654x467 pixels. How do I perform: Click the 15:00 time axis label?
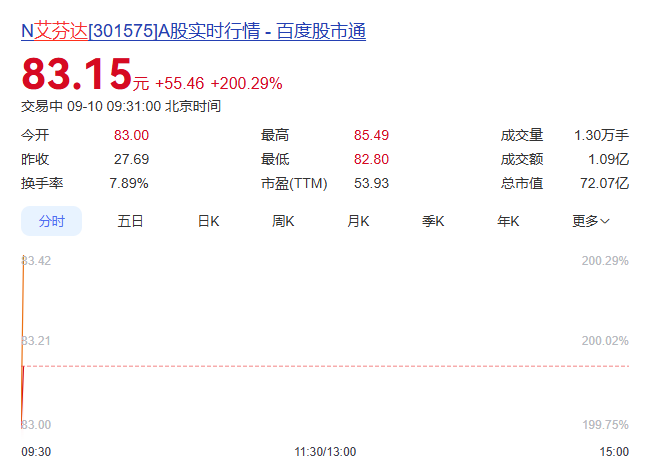pyautogui.click(x=614, y=452)
